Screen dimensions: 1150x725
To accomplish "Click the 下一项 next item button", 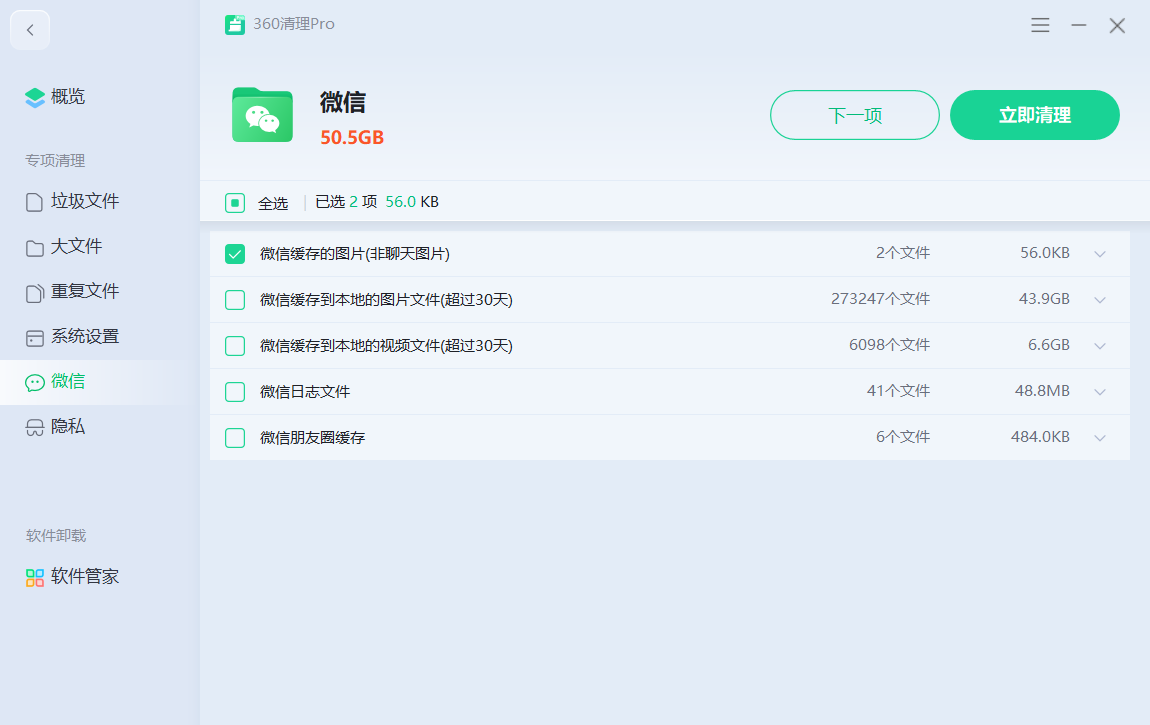I will [x=854, y=114].
